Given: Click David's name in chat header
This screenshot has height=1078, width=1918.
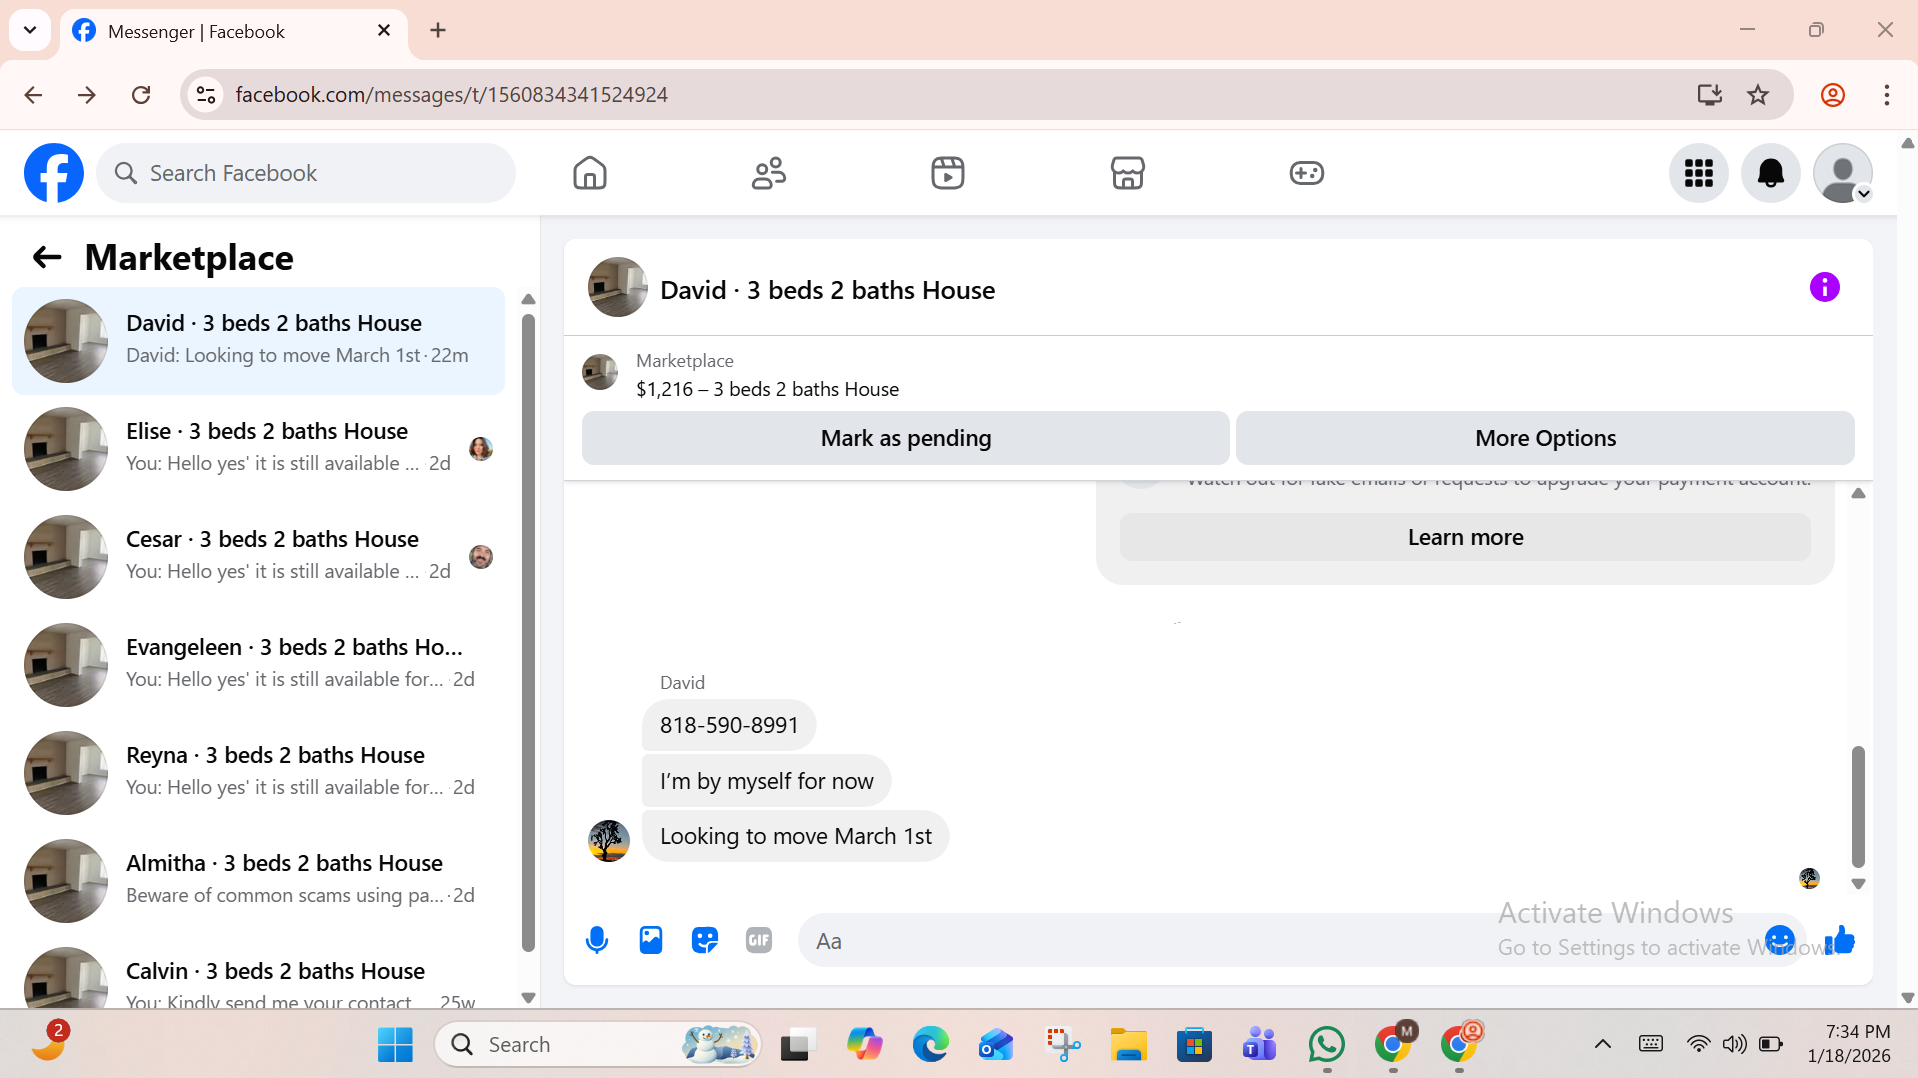Looking at the screenshot, I should 827,290.
